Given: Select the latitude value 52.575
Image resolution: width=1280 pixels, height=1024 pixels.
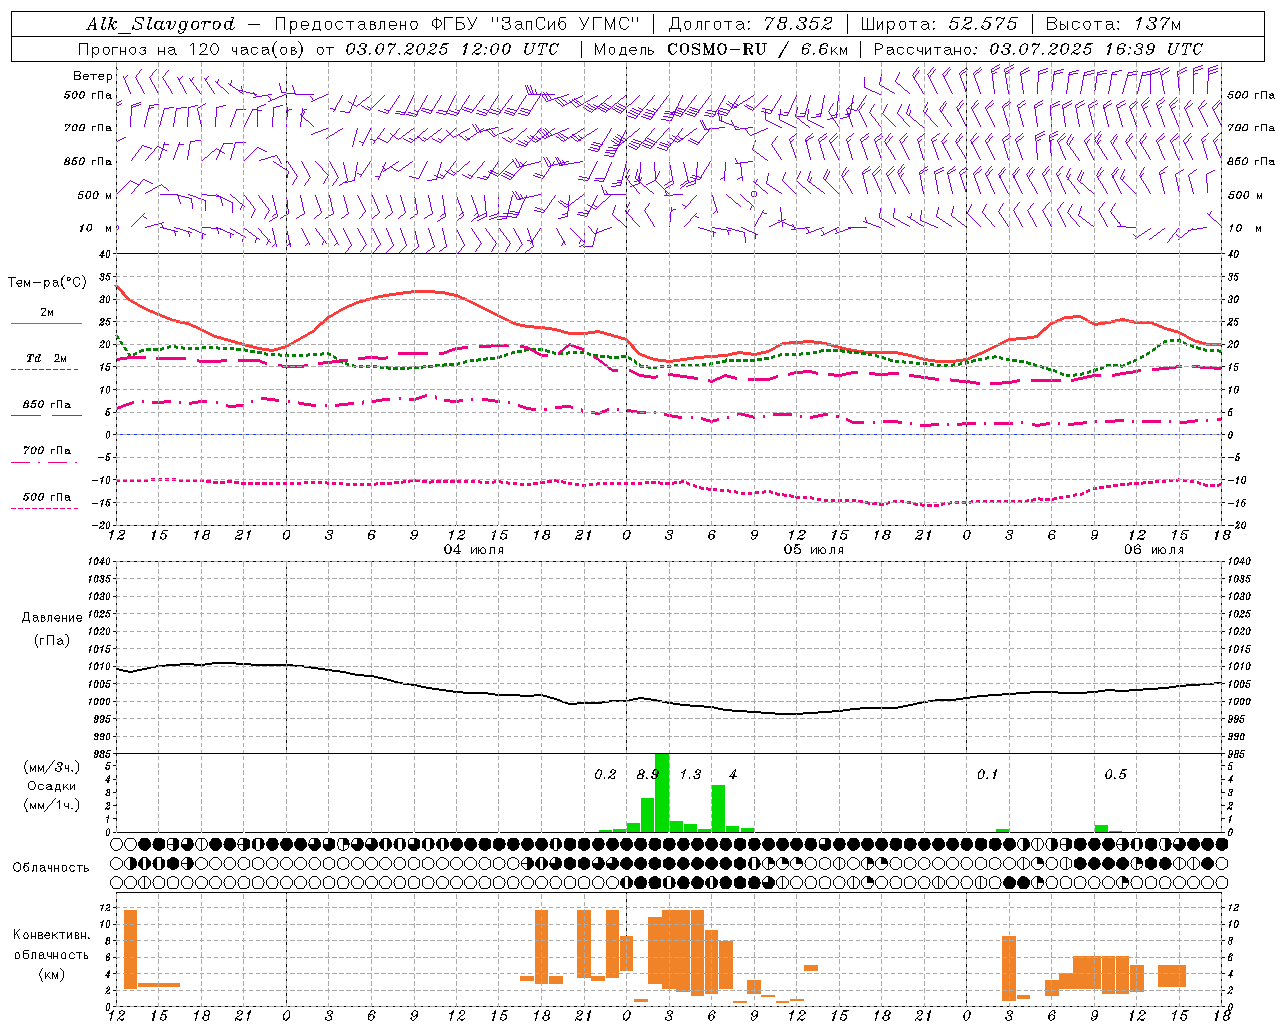Looking at the screenshot, I should click(983, 24).
